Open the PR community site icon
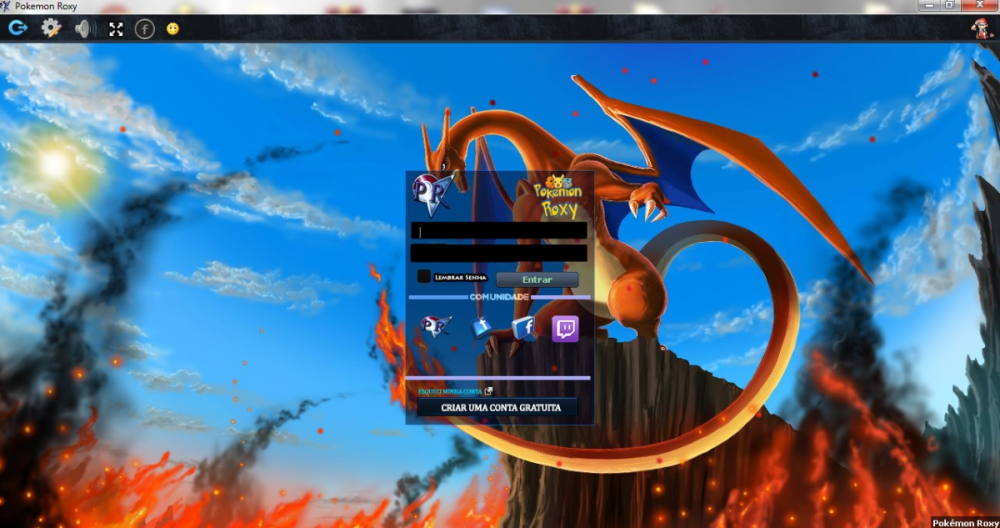Screen dimensions: 1000x528 tap(436, 327)
